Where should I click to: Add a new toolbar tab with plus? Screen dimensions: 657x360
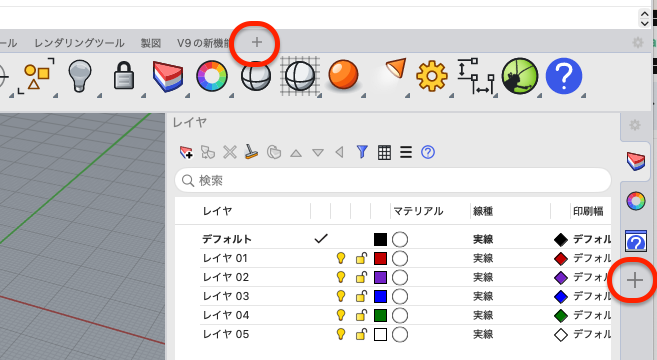256,42
